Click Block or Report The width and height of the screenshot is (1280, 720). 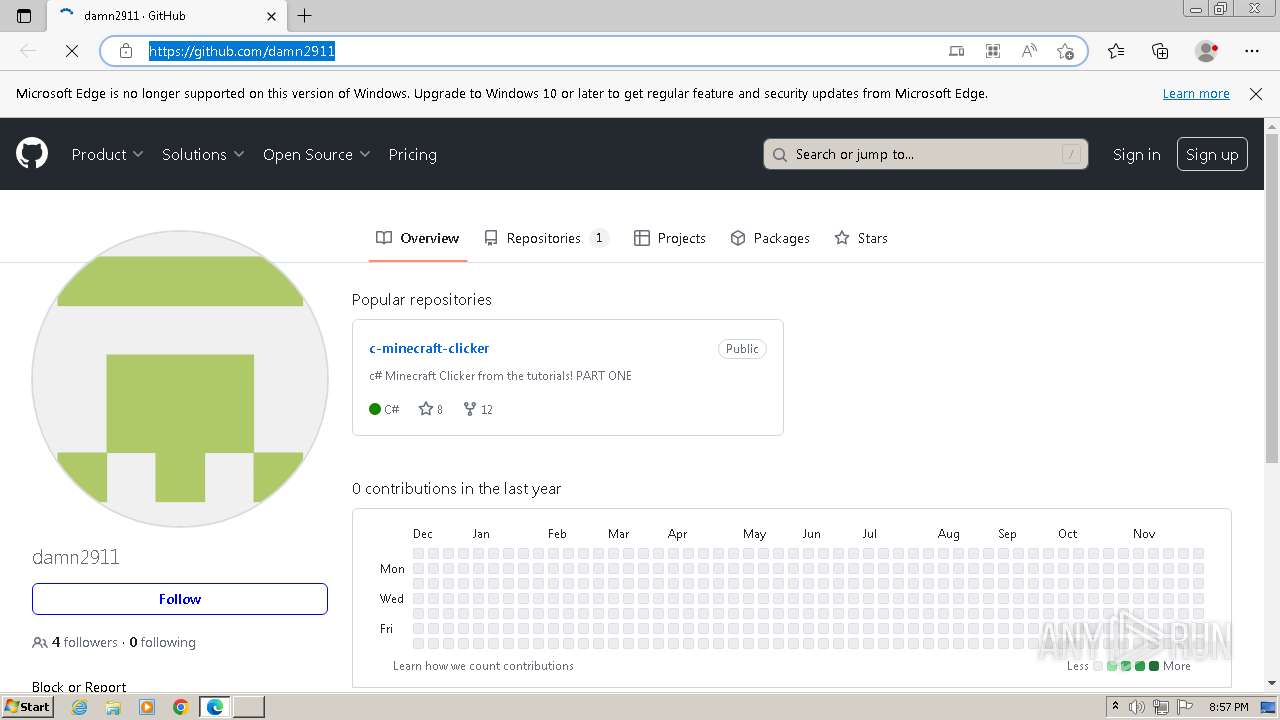coord(79,686)
